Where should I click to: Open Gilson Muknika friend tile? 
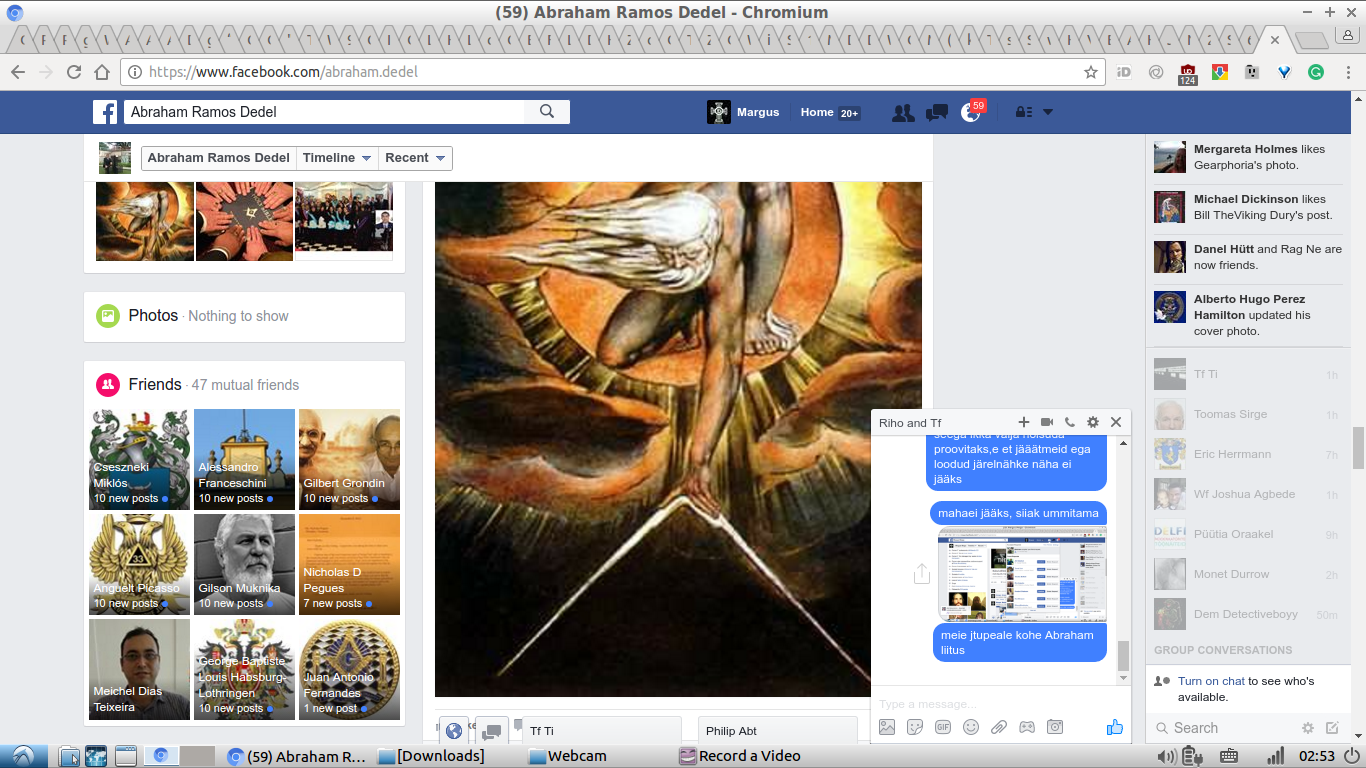click(x=244, y=564)
